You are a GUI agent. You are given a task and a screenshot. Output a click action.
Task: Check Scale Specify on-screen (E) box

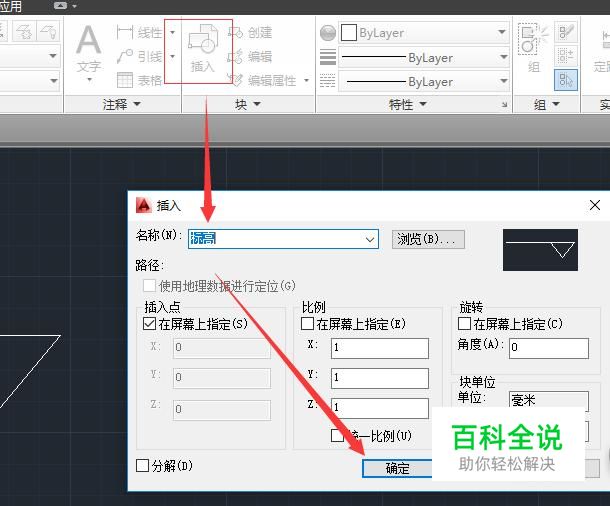pos(307,324)
